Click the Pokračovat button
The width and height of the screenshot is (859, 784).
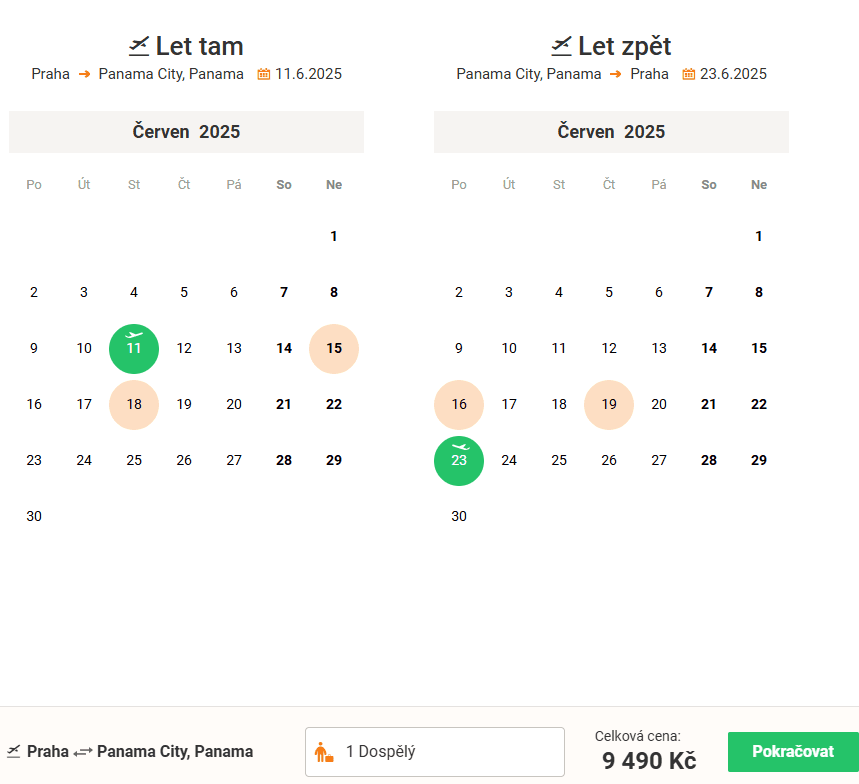[793, 752]
